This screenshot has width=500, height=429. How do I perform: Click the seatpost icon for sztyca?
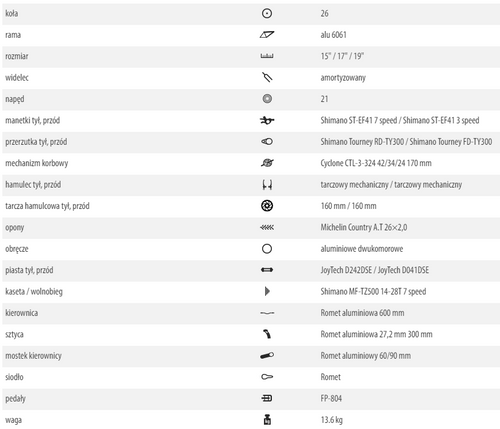[267, 334]
